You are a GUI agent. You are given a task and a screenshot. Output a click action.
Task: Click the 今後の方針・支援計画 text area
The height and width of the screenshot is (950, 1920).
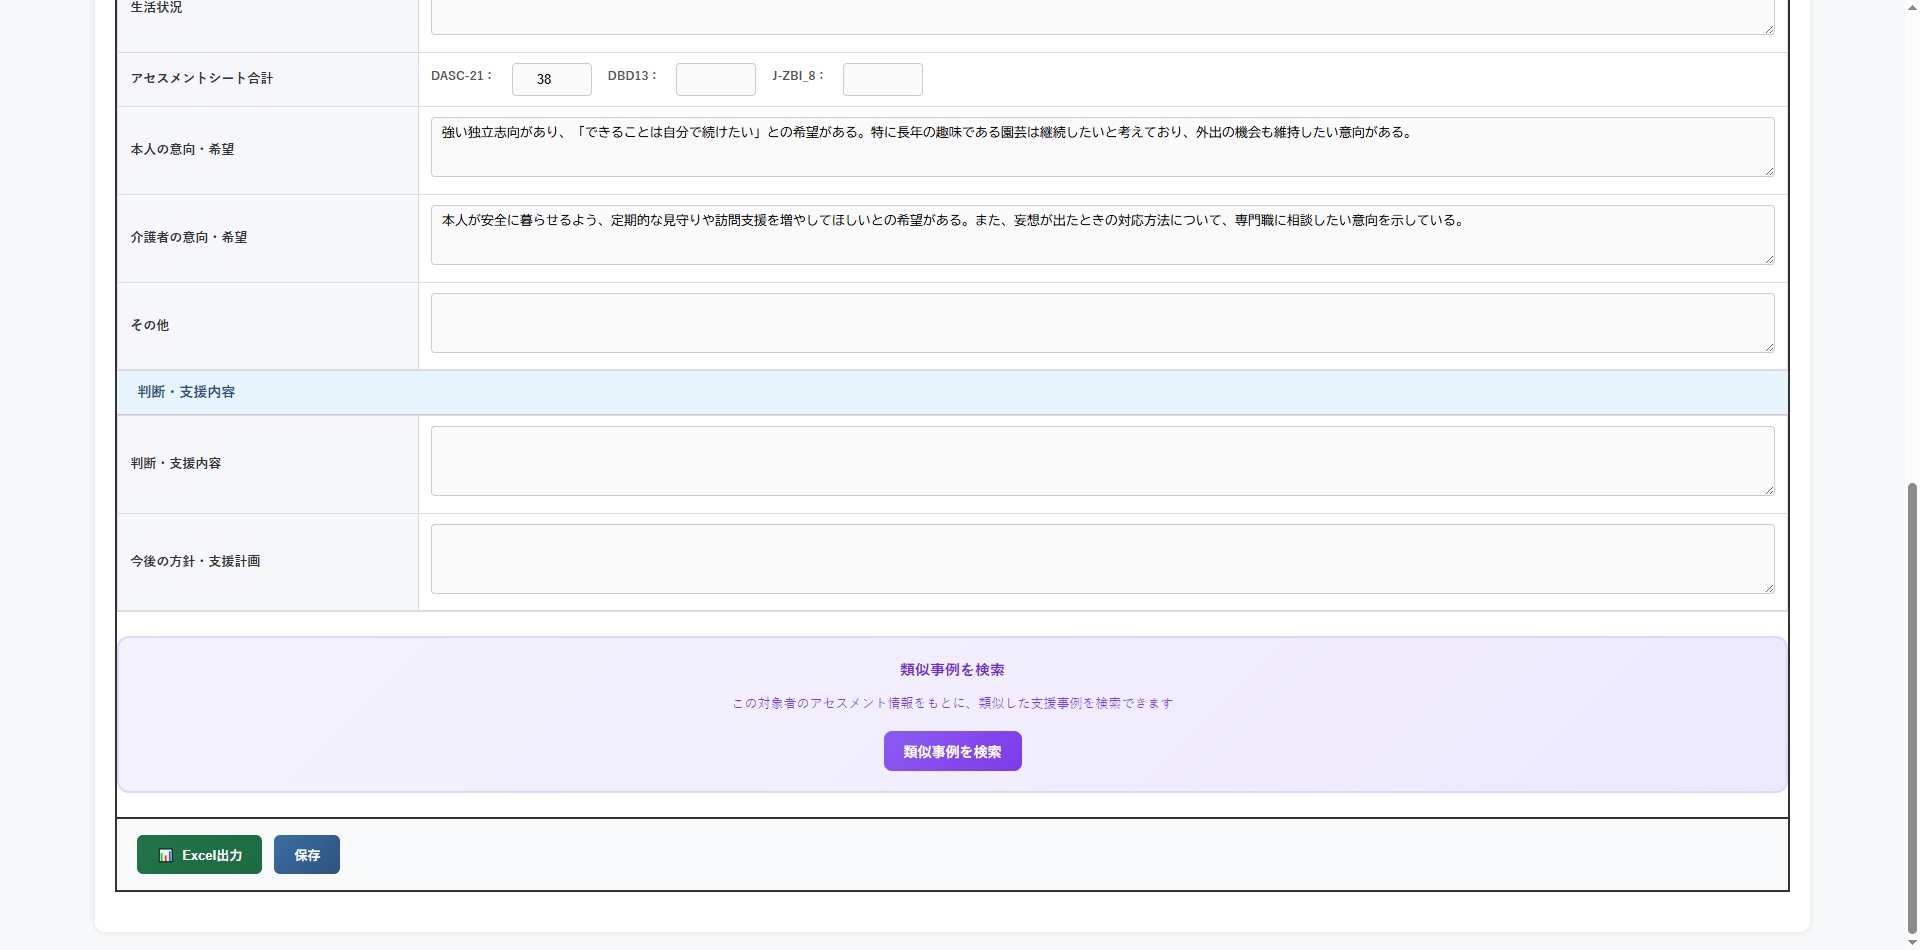pyautogui.click(x=1101, y=559)
